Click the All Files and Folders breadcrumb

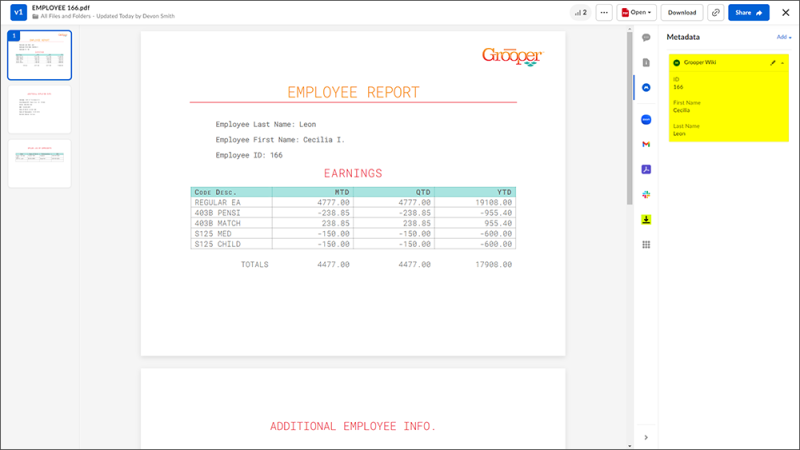coord(65,16)
